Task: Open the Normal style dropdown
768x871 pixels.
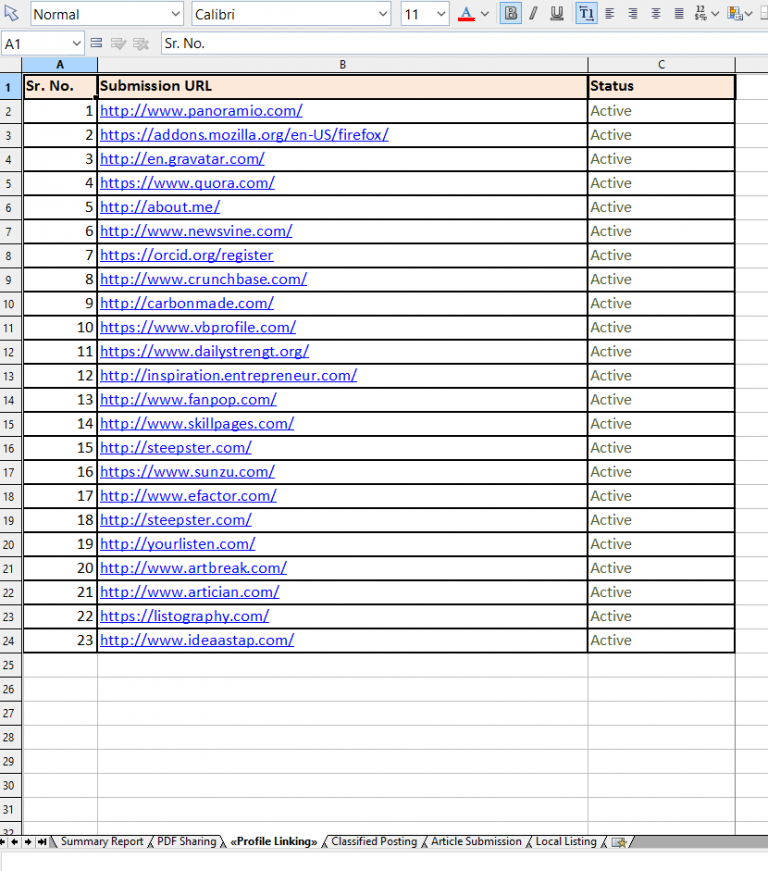Action: tap(175, 14)
